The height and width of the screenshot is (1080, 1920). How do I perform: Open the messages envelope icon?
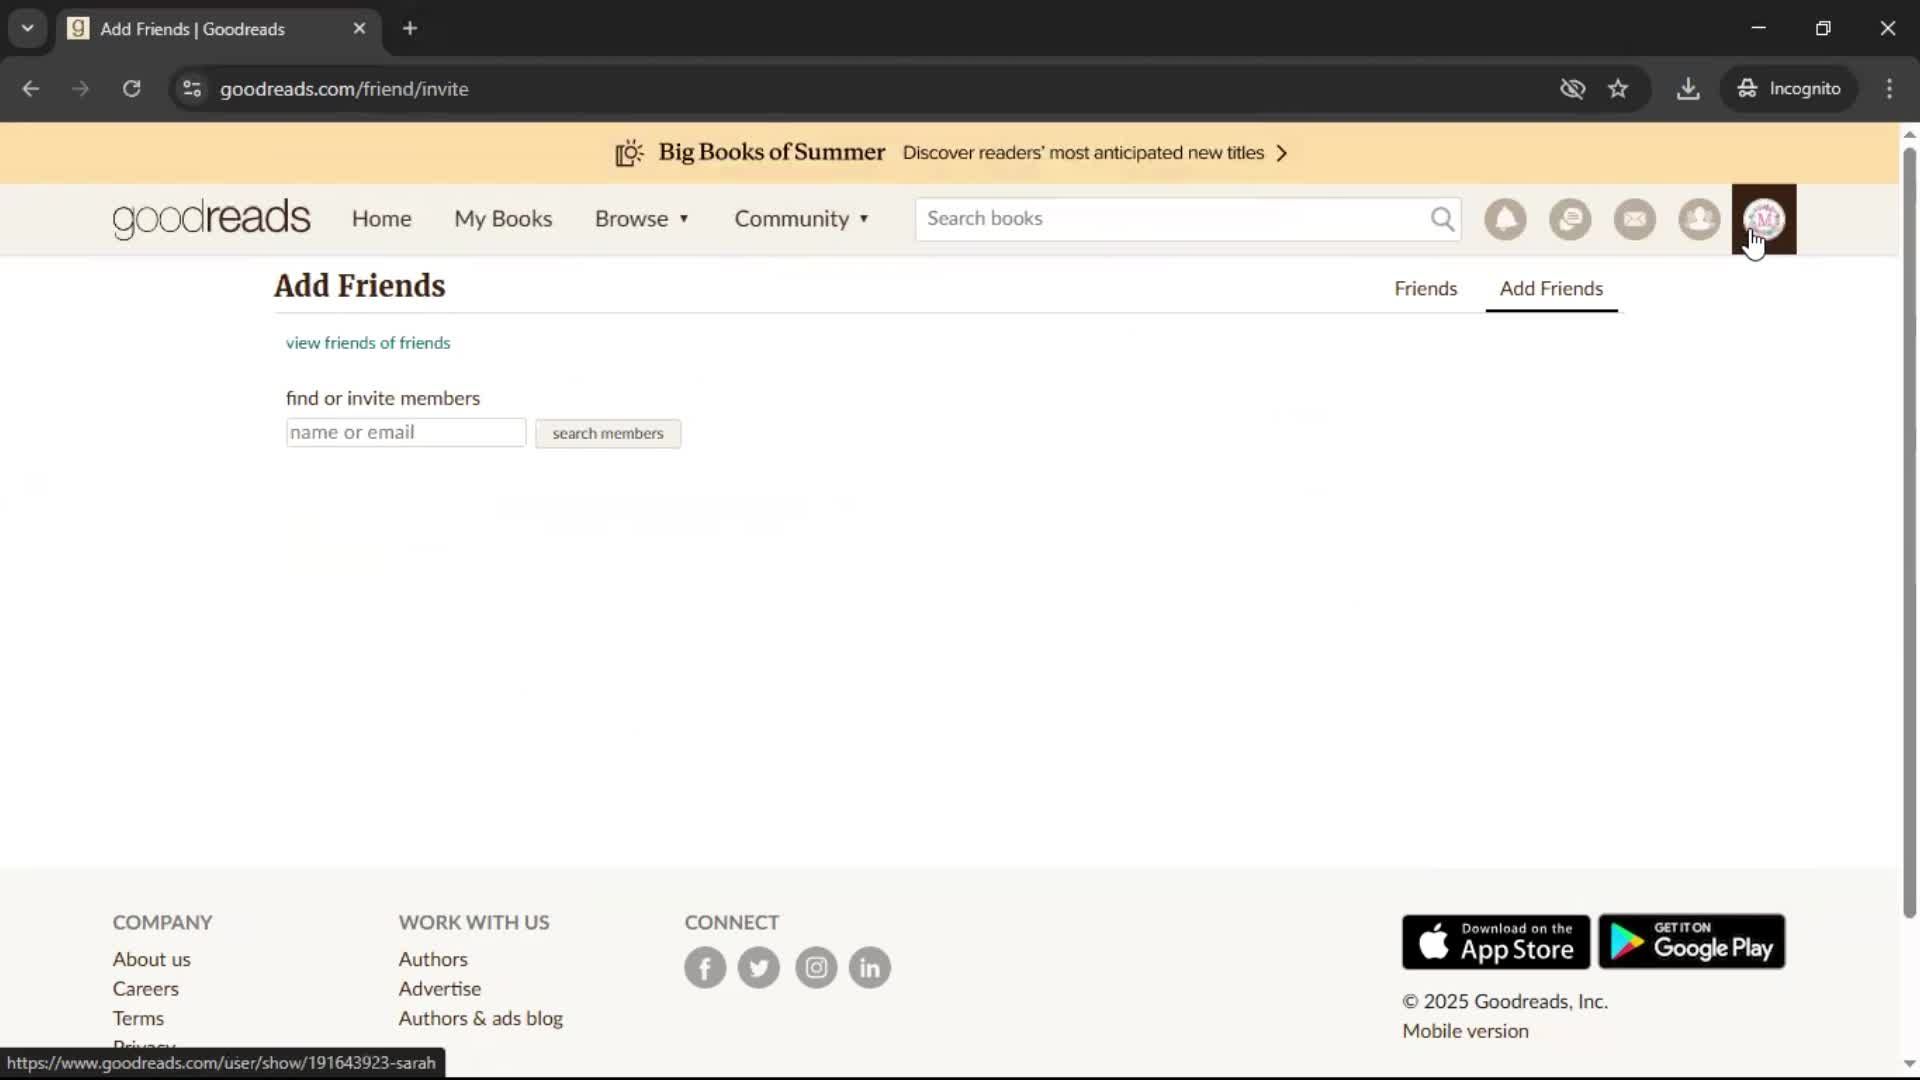point(1635,219)
